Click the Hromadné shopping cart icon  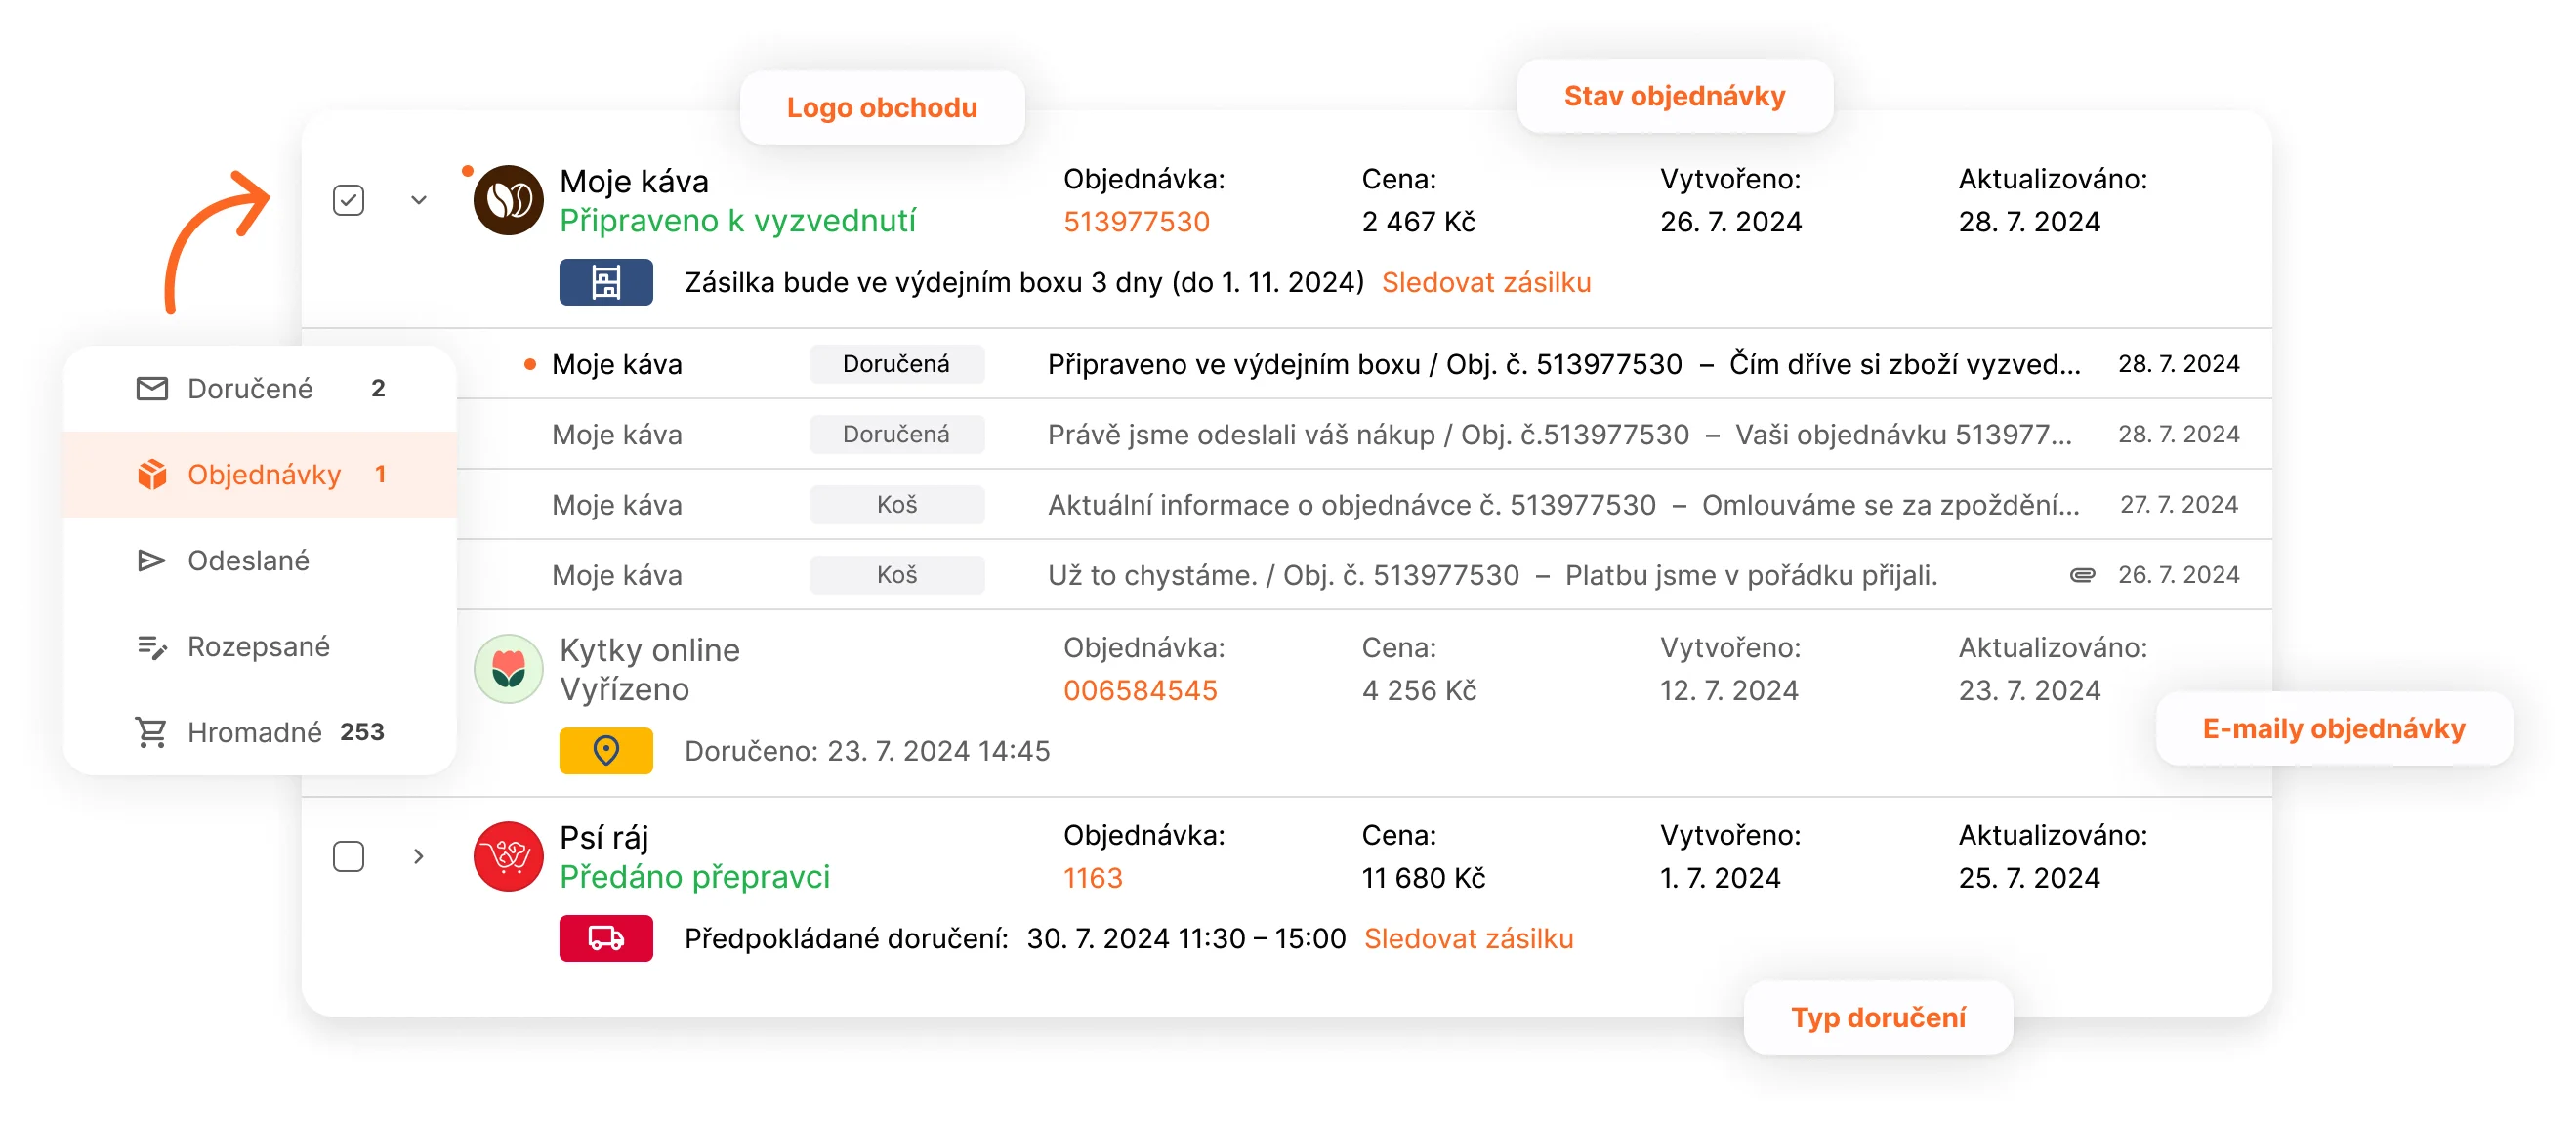pos(151,732)
